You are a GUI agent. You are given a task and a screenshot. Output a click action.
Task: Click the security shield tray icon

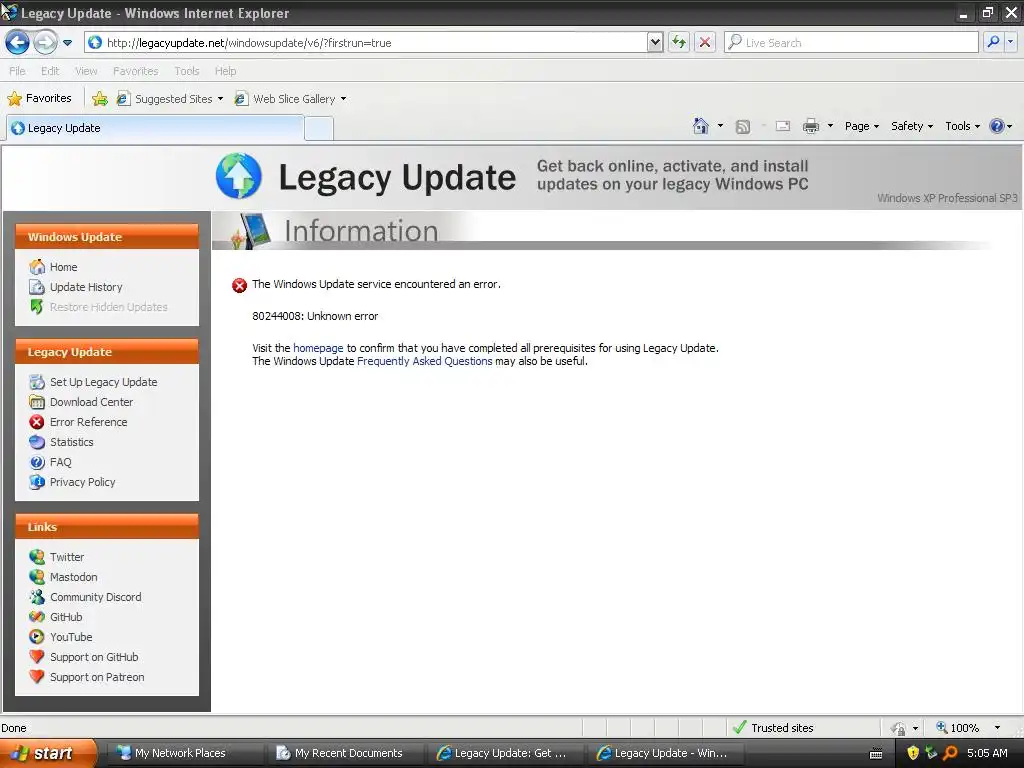(x=913, y=753)
